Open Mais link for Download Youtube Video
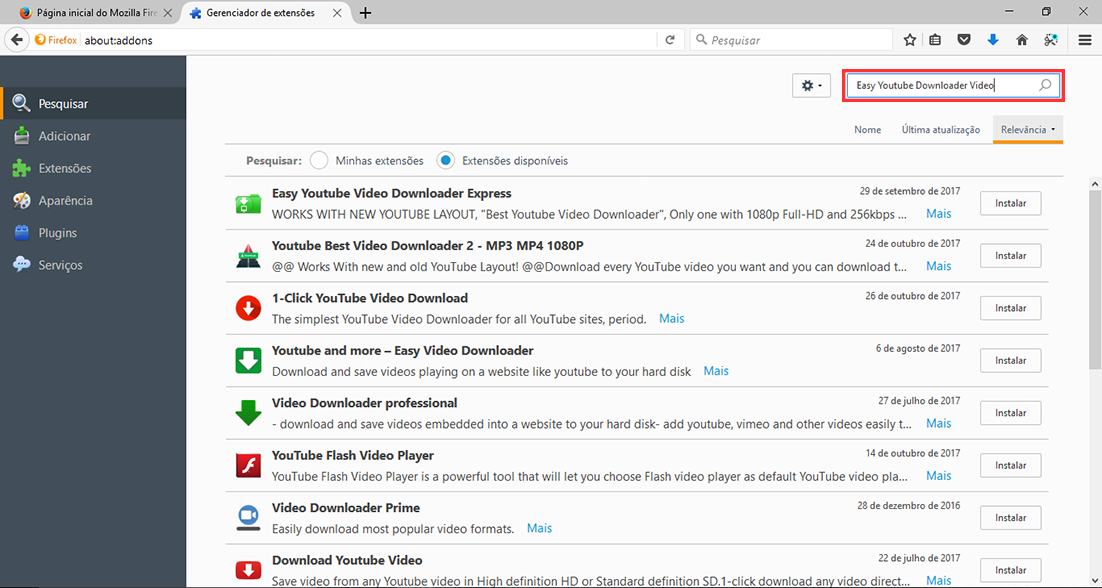Screen dimensions: 1102x588 (938, 580)
